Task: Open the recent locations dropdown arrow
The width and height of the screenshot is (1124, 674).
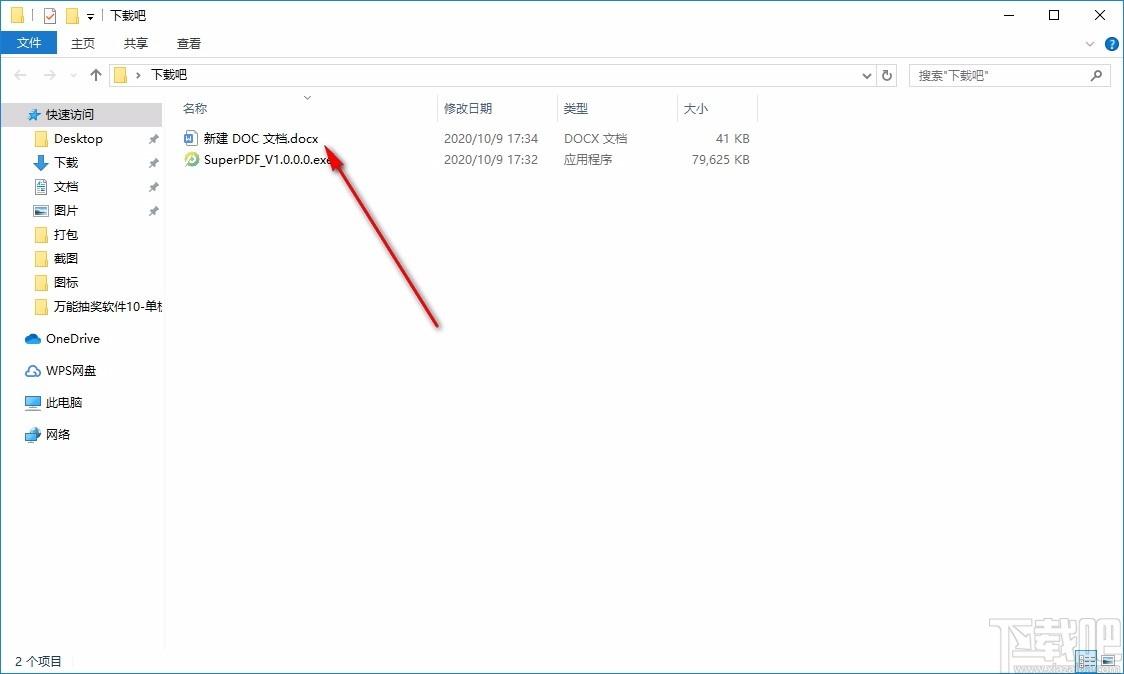Action: [x=73, y=75]
